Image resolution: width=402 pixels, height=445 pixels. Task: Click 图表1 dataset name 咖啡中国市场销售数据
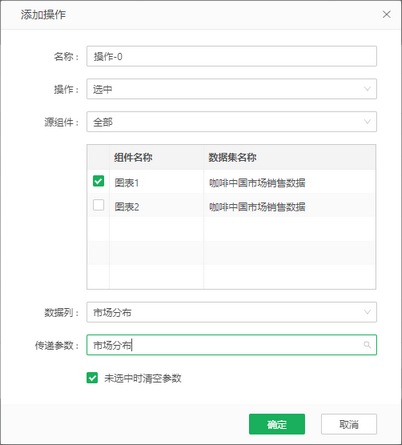point(257,183)
